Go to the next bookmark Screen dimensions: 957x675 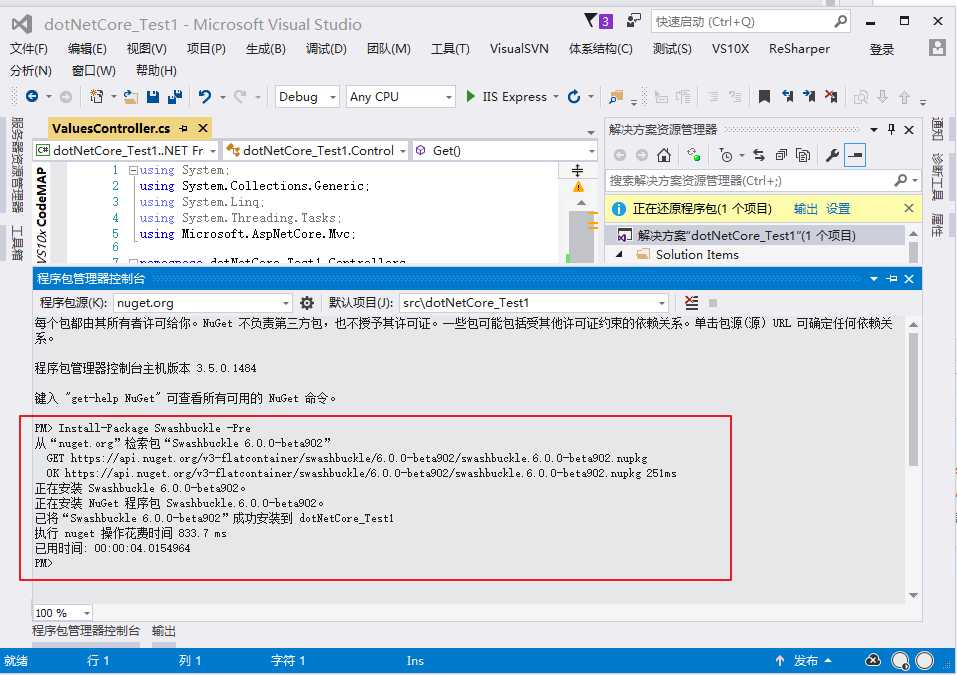tap(809, 96)
